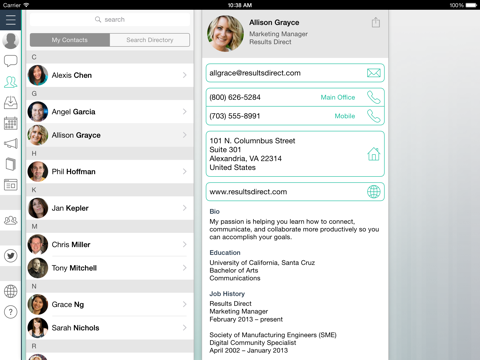Tap the Mobile label
This screenshot has width=480, height=360.
pos(345,116)
